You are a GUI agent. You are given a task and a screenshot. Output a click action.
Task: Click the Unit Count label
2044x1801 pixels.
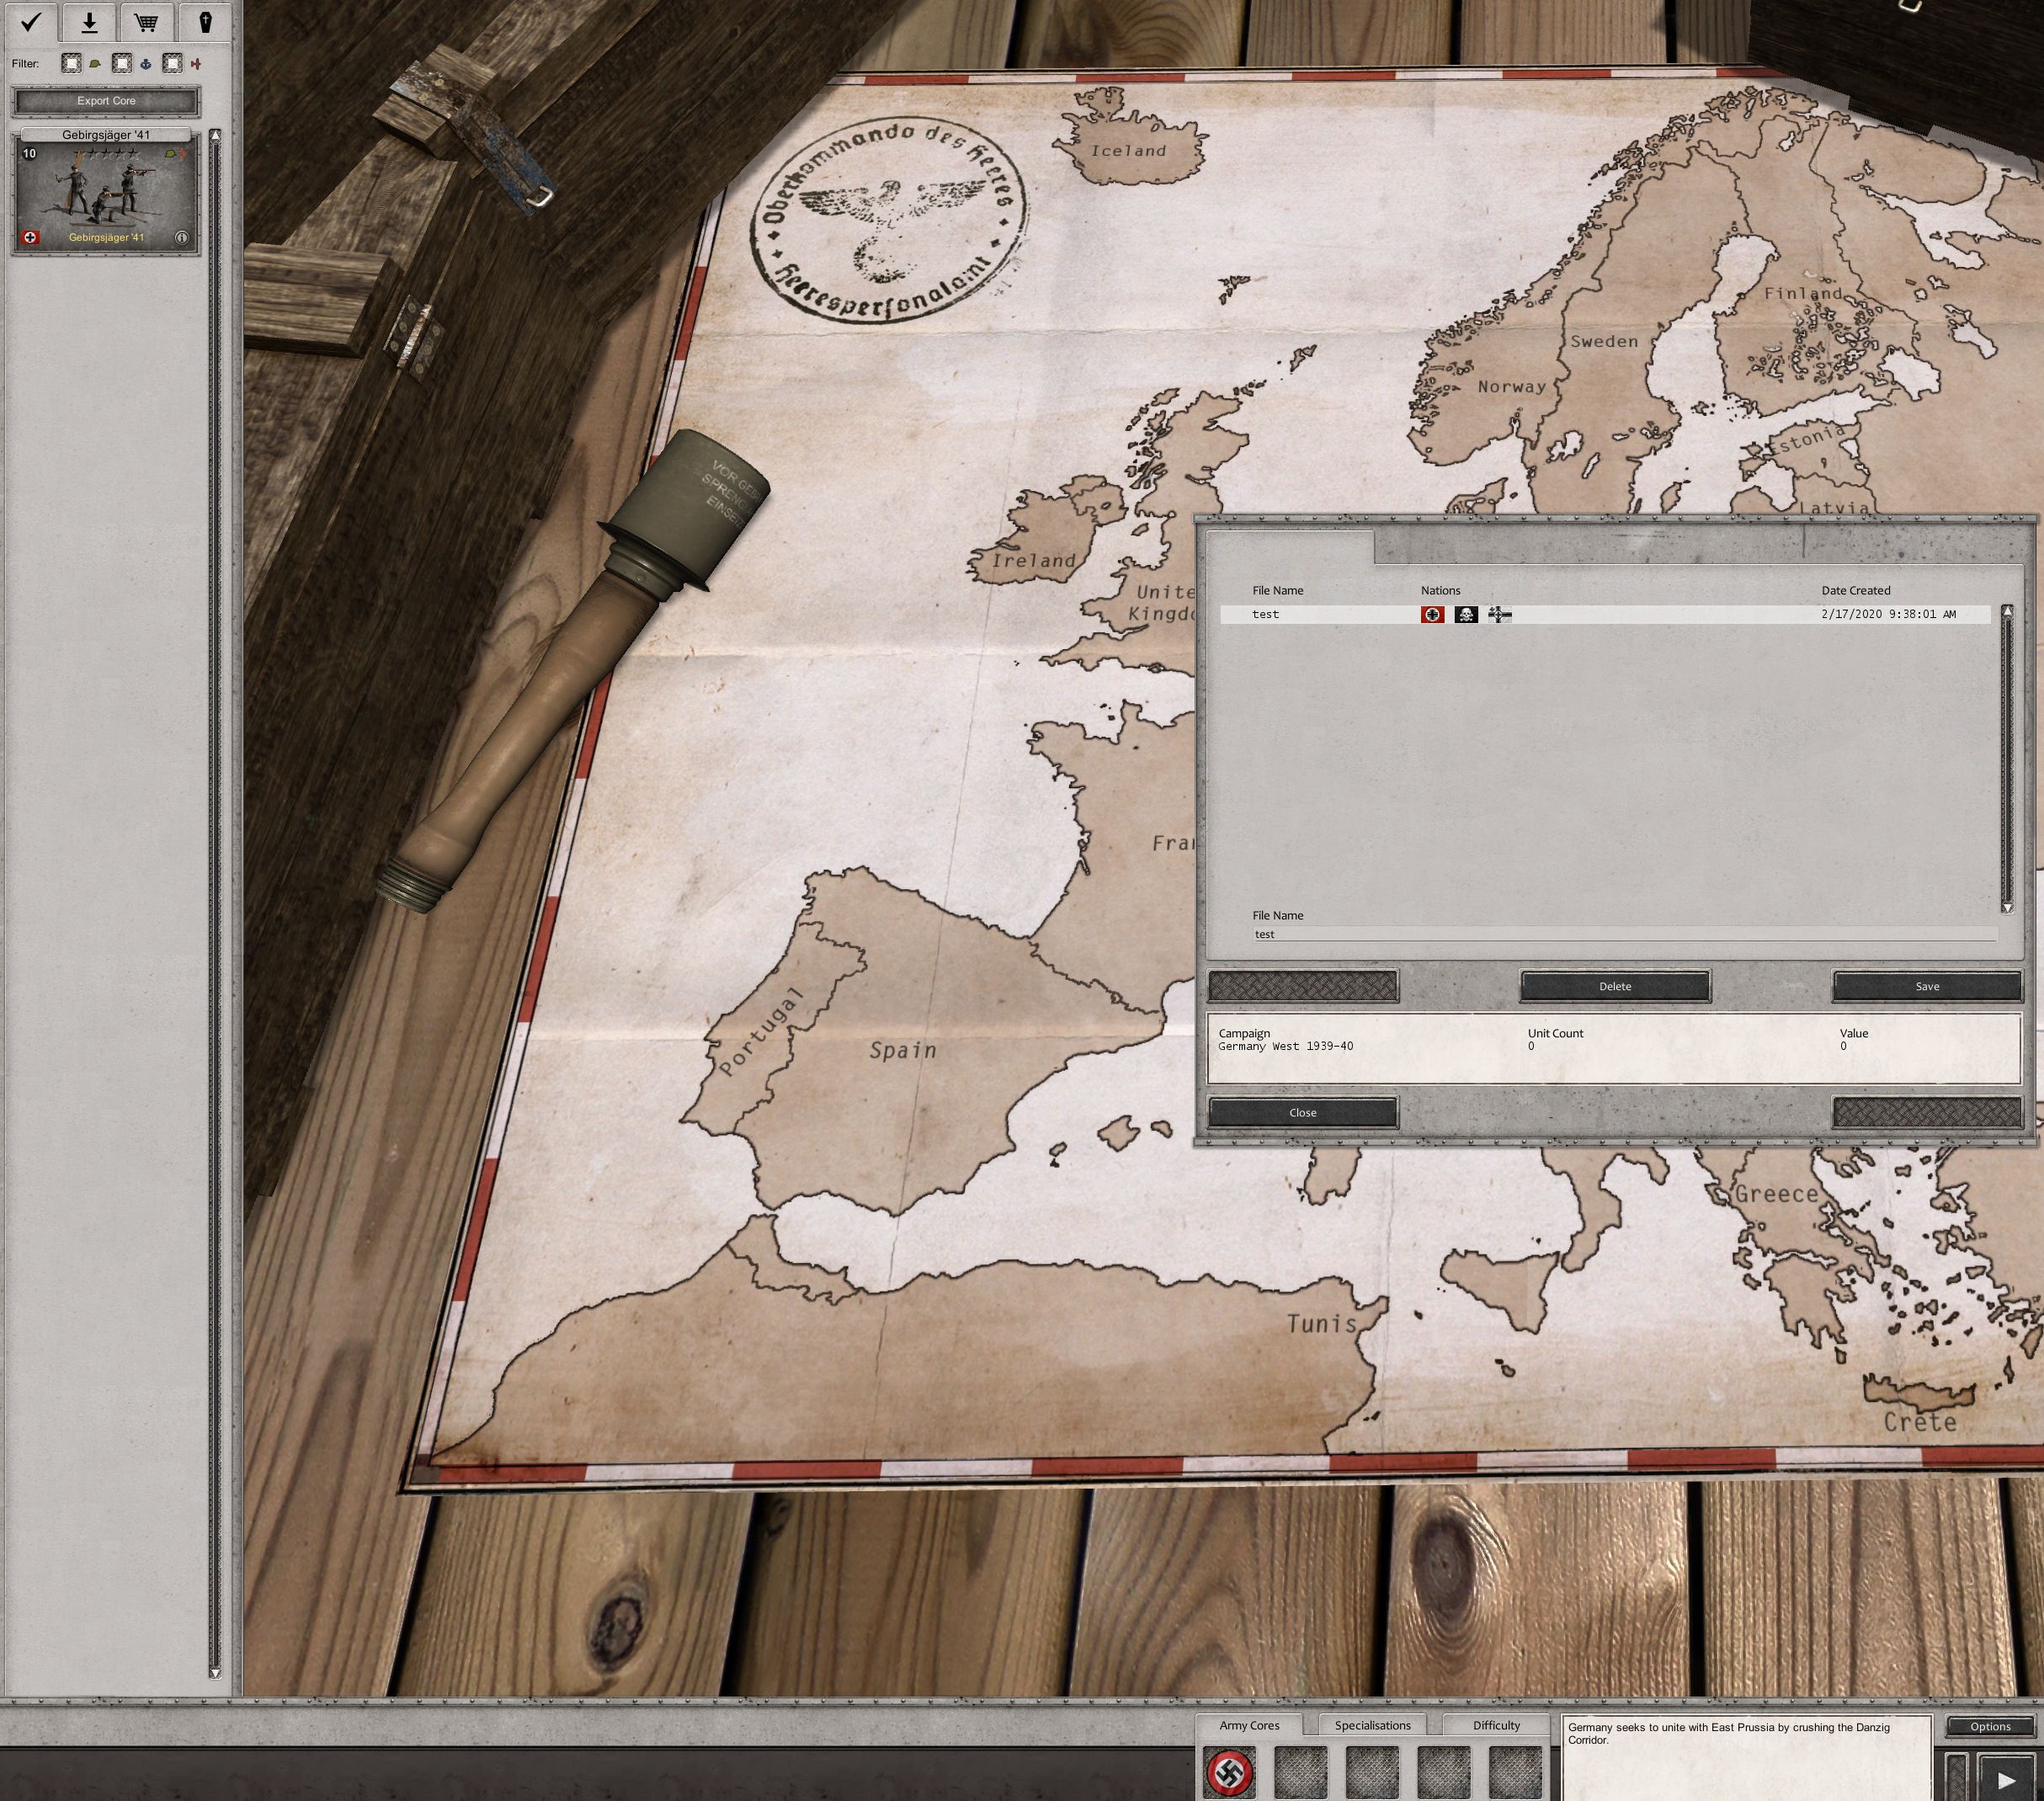(1555, 1033)
